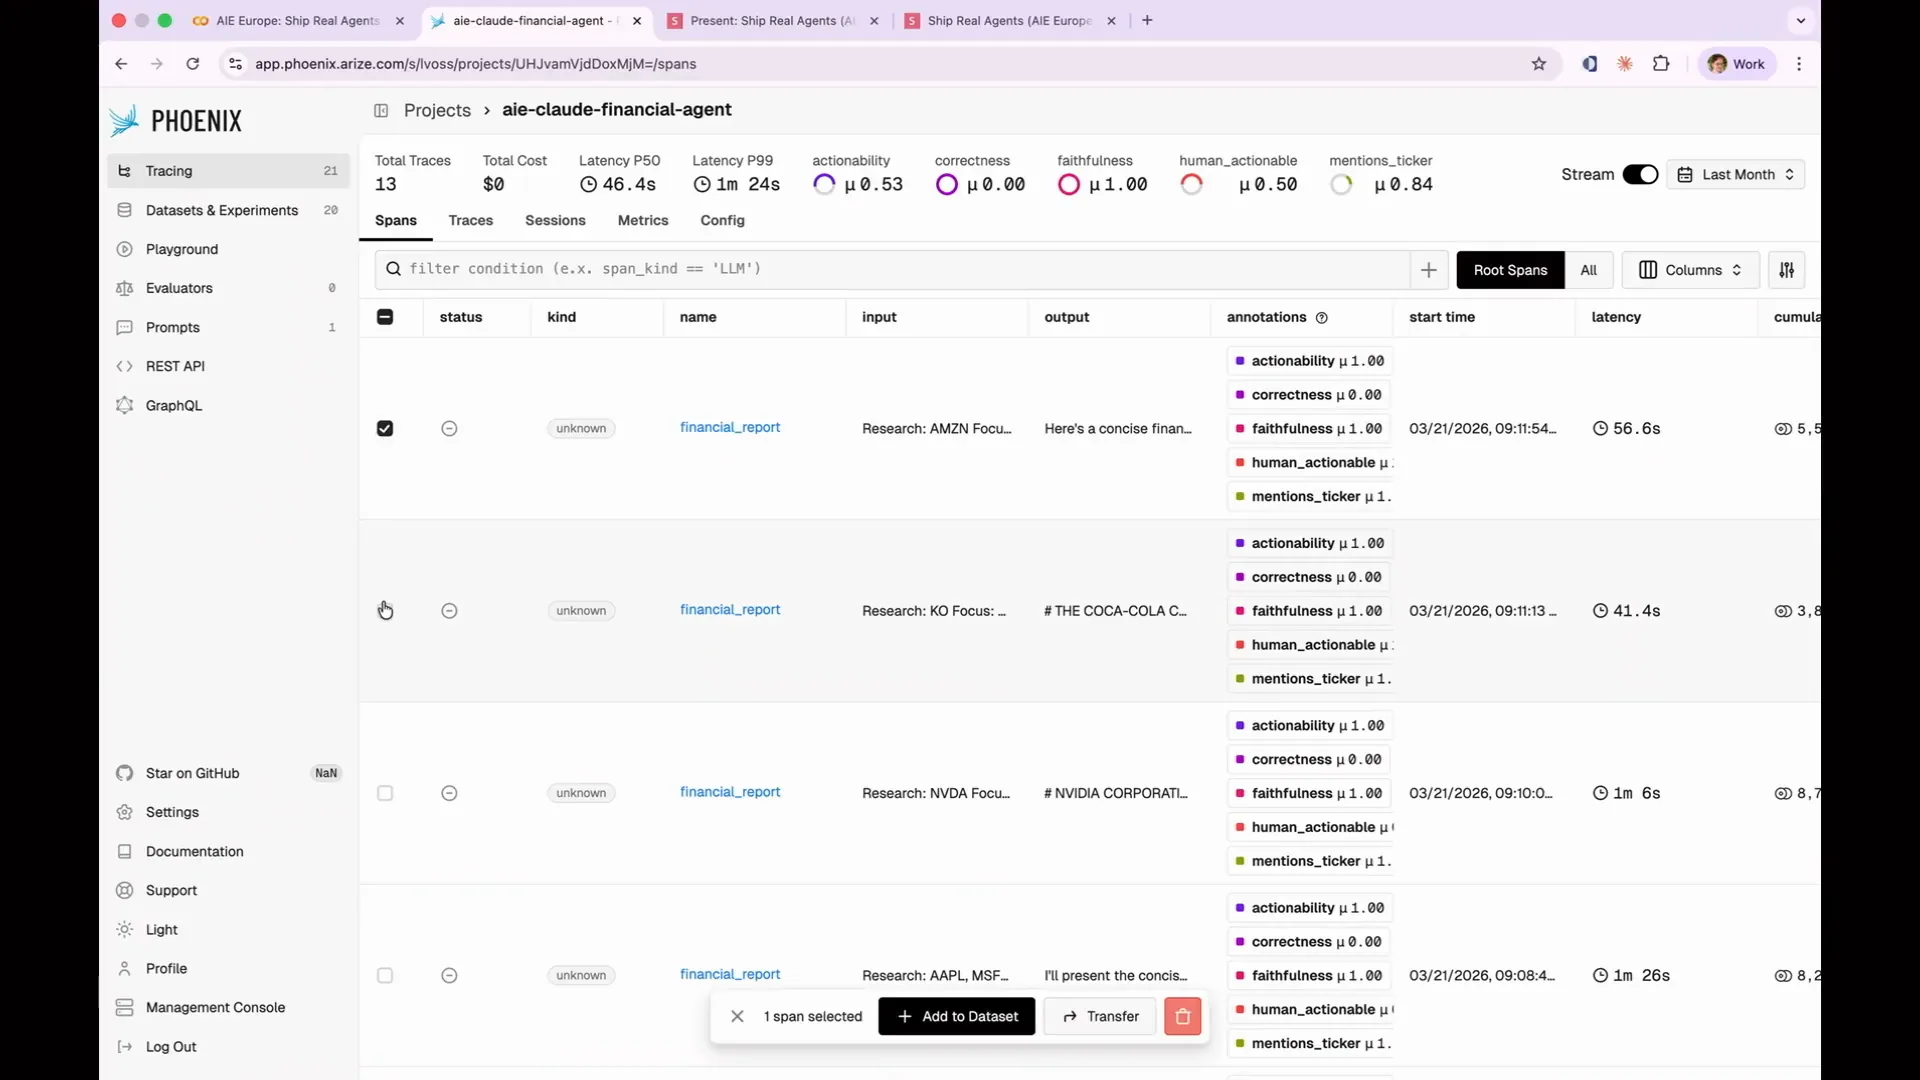Viewport: 1920px width, 1080px height.
Task: Click Log Out
Action: [x=228, y=1046]
